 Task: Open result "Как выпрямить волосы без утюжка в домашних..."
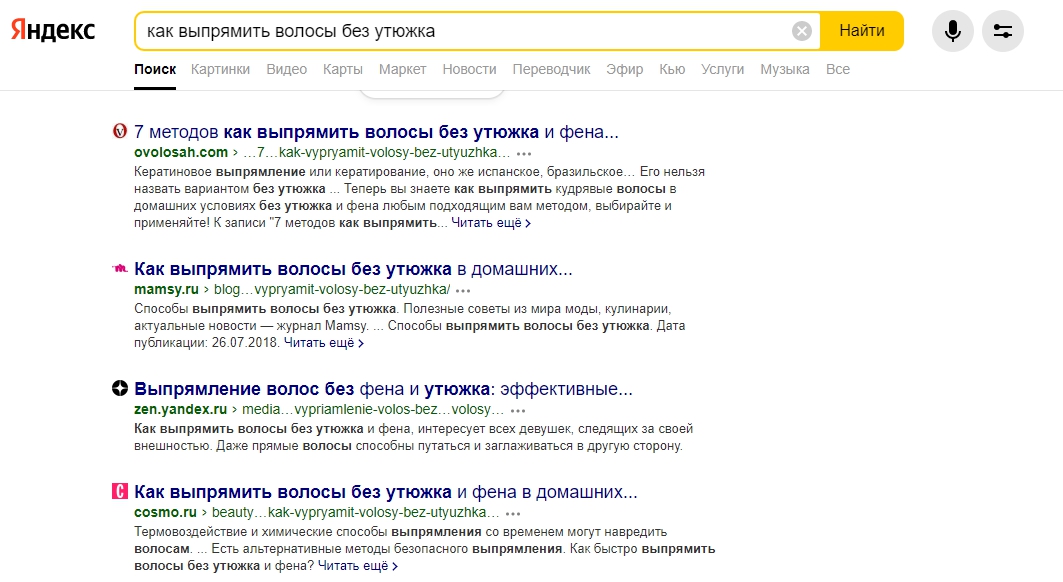click(353, 269)
